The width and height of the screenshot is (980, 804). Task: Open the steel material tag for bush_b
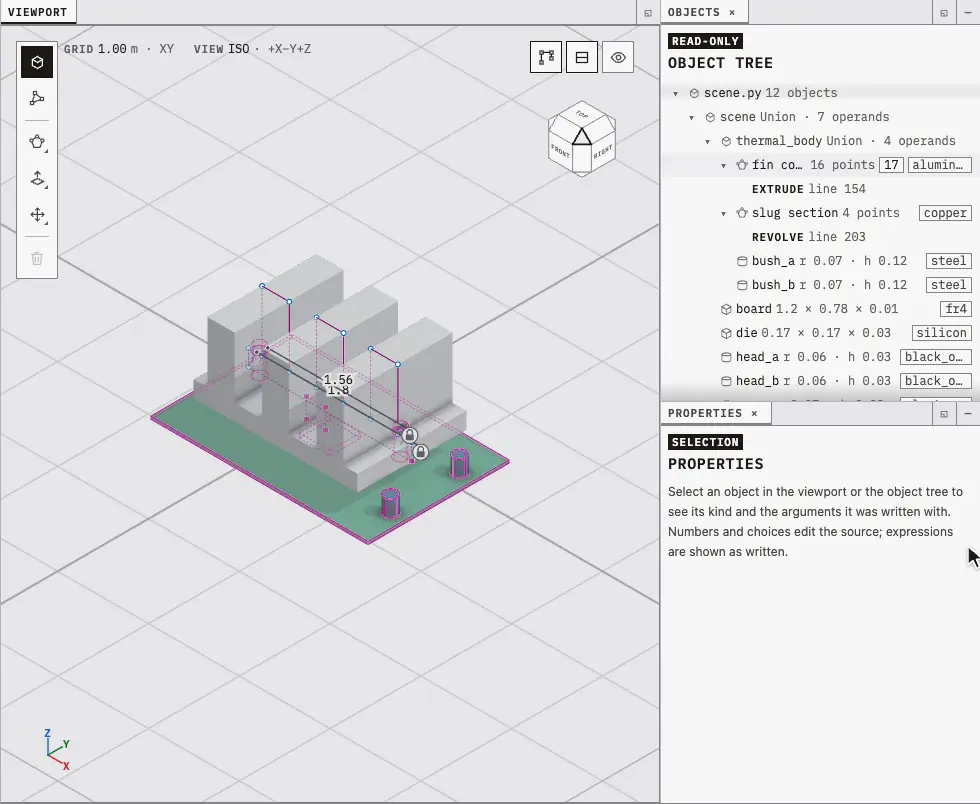pos(948,284)
